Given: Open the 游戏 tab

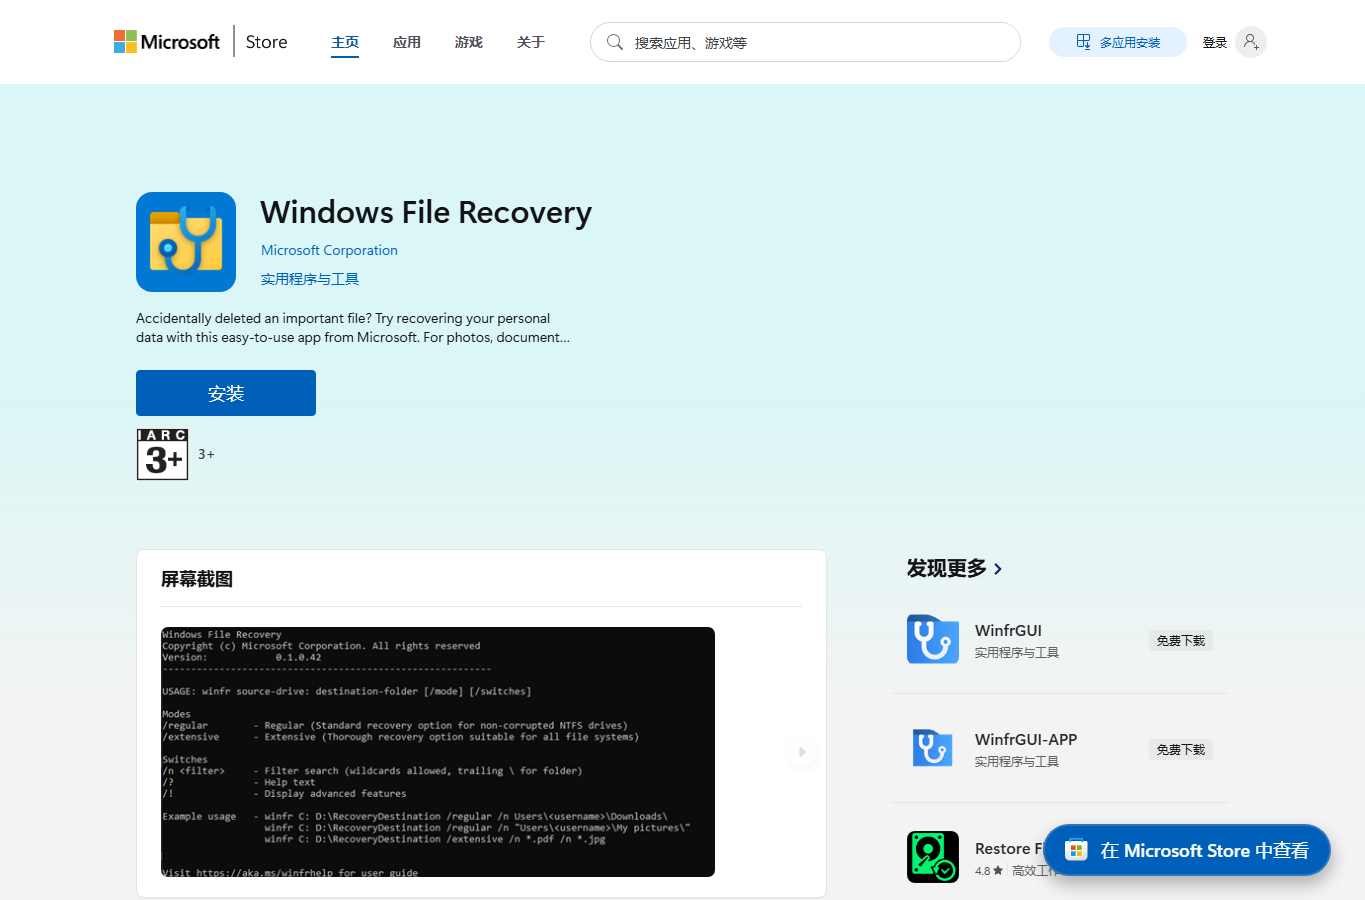Looking at the screenshot, I should 469,42.
